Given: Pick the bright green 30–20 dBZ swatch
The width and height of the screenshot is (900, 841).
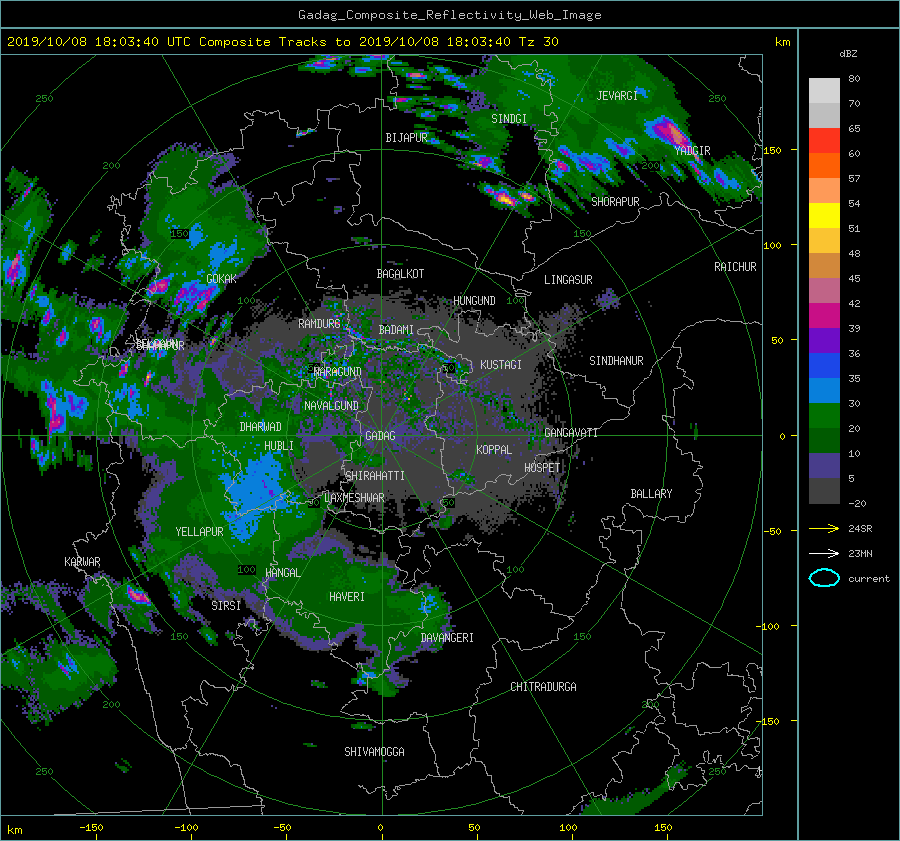Looking at the screenshot, I should coord(824,416).
